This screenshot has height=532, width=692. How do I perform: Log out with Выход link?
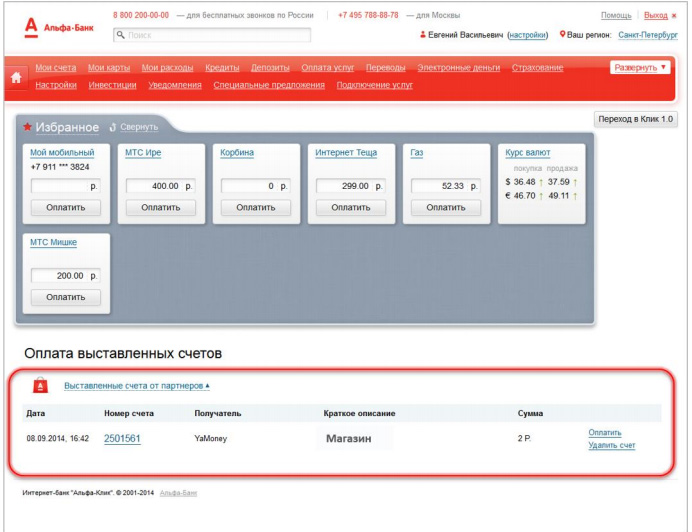pyautogui.click(x=656, y=15)
